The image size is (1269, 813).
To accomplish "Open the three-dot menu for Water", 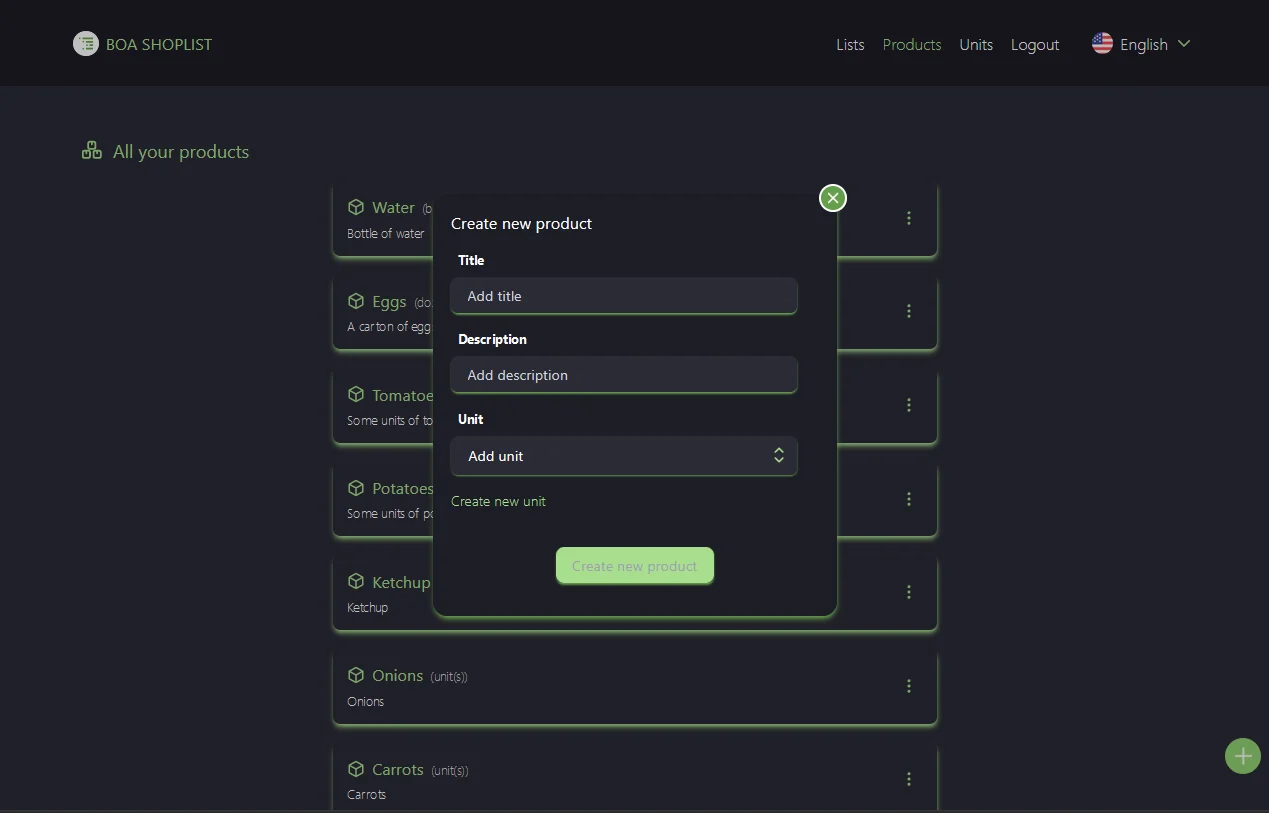I will 908,218.
